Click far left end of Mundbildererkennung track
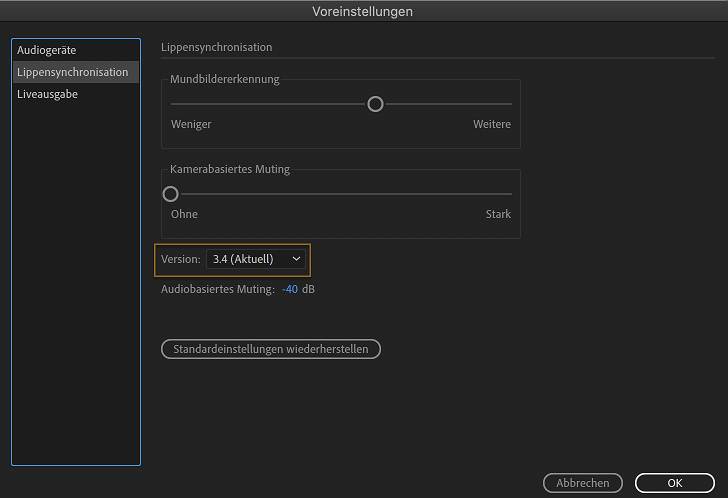Screen dimensions: 728x498 click(173, 104)
